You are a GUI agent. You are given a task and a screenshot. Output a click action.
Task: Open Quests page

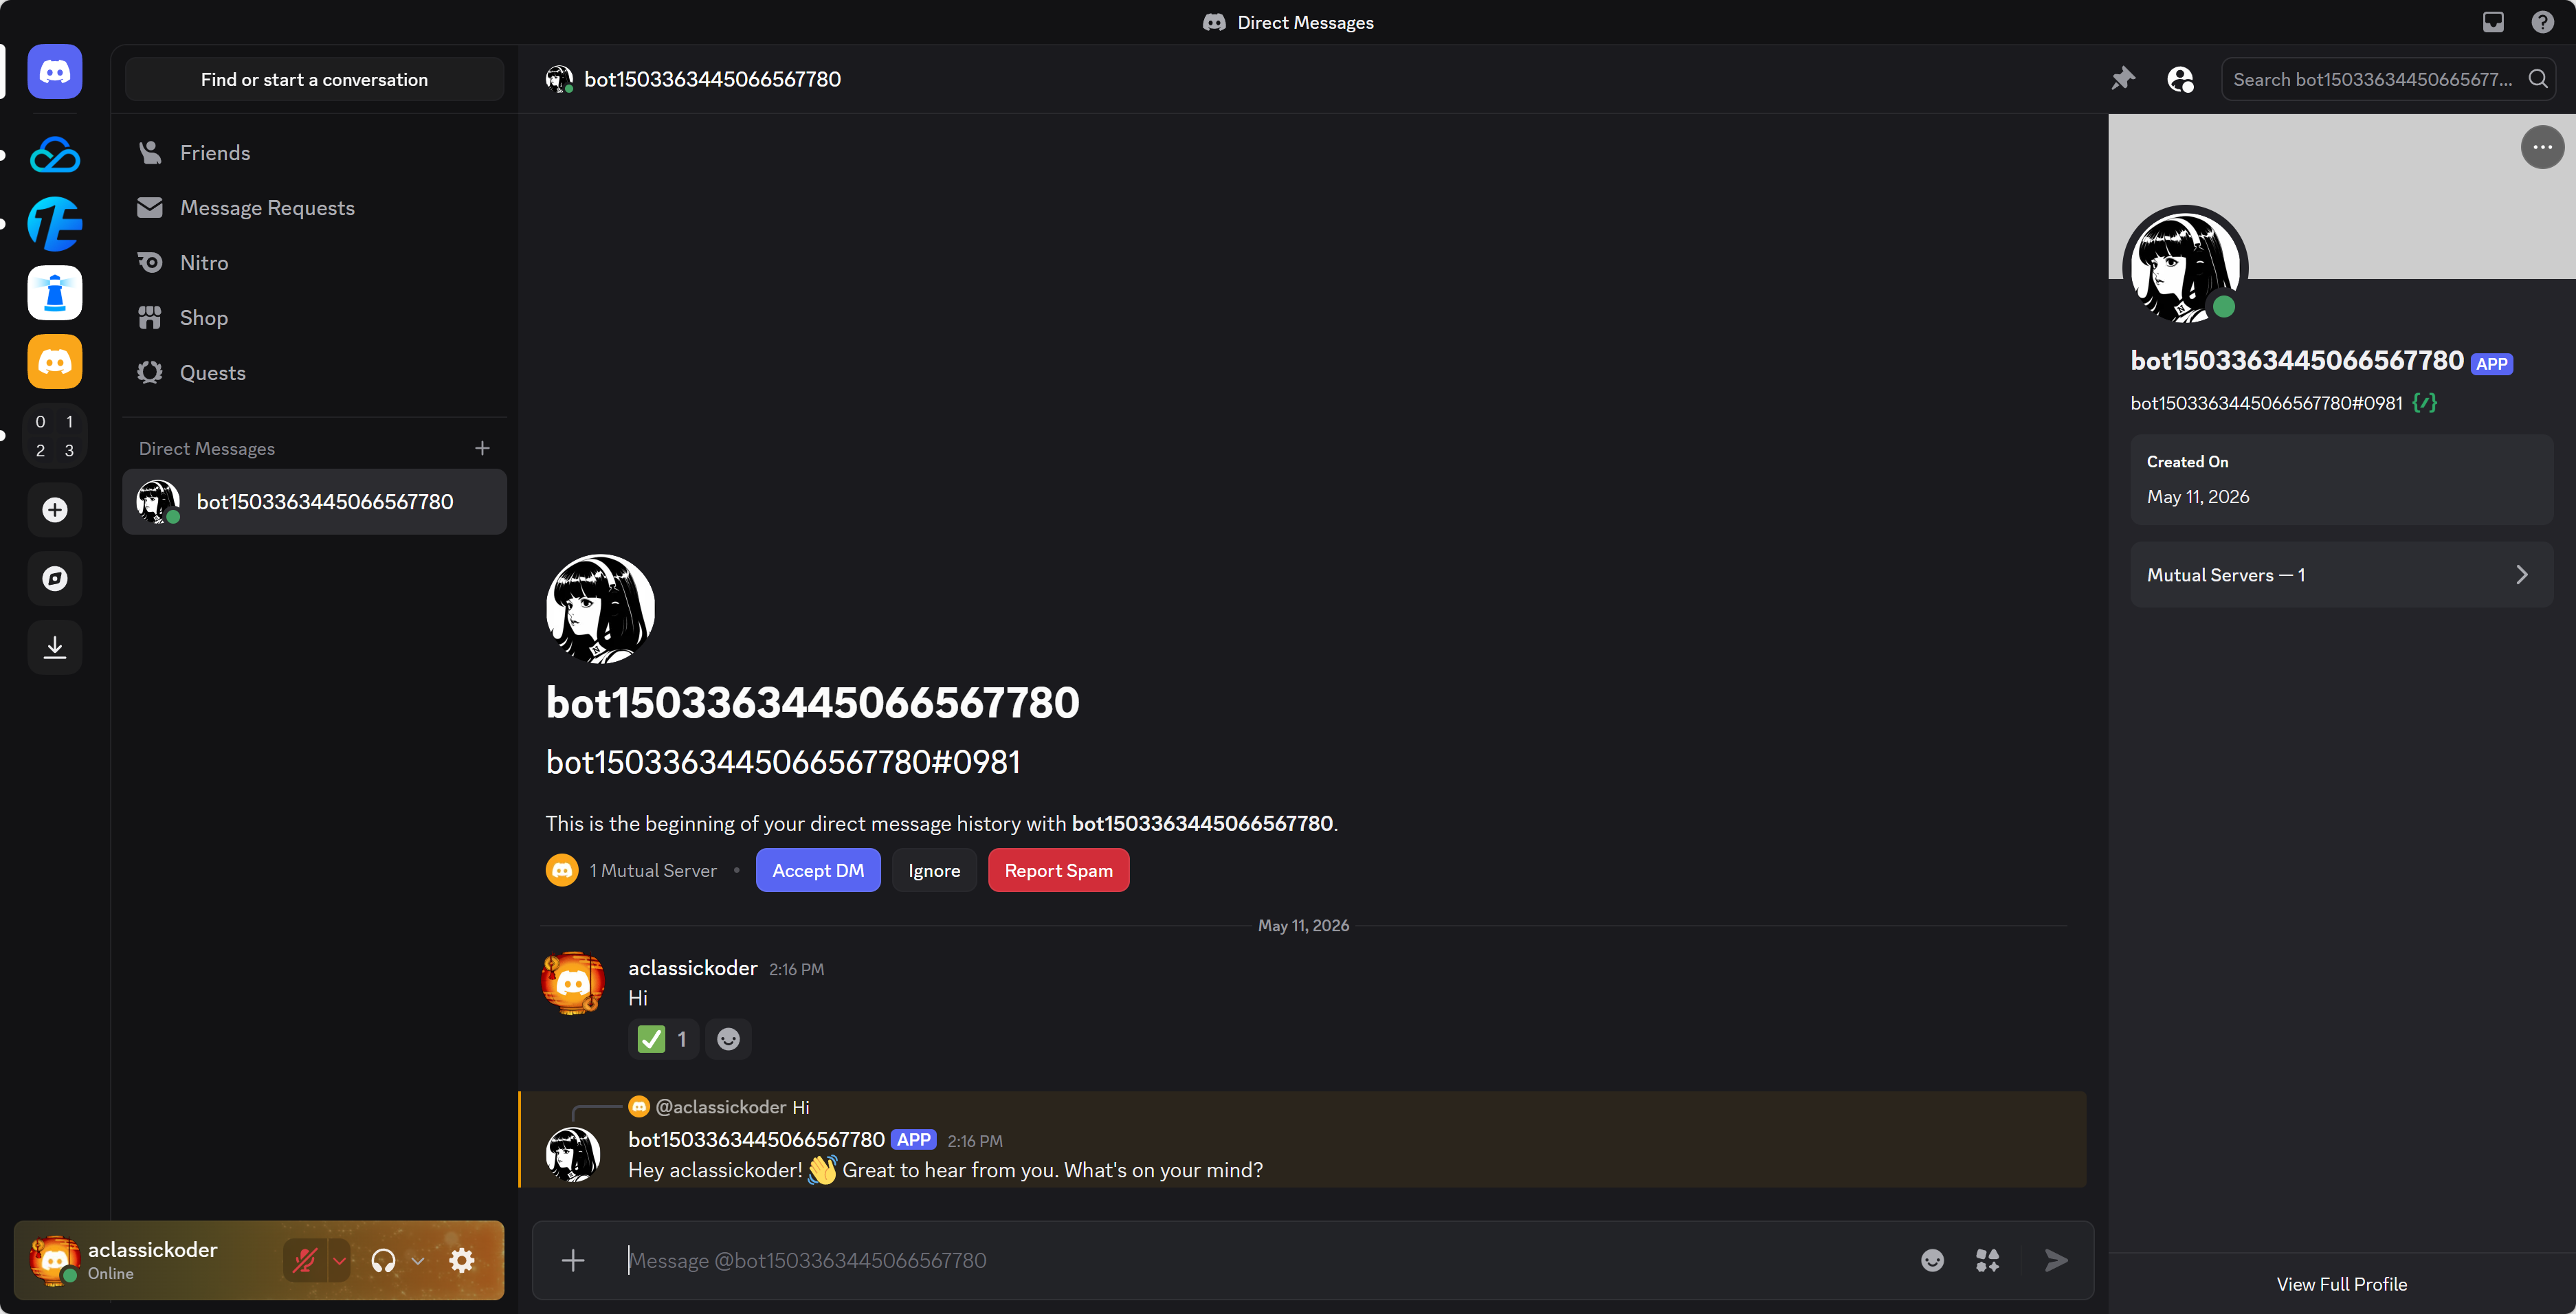coord(314,373)
